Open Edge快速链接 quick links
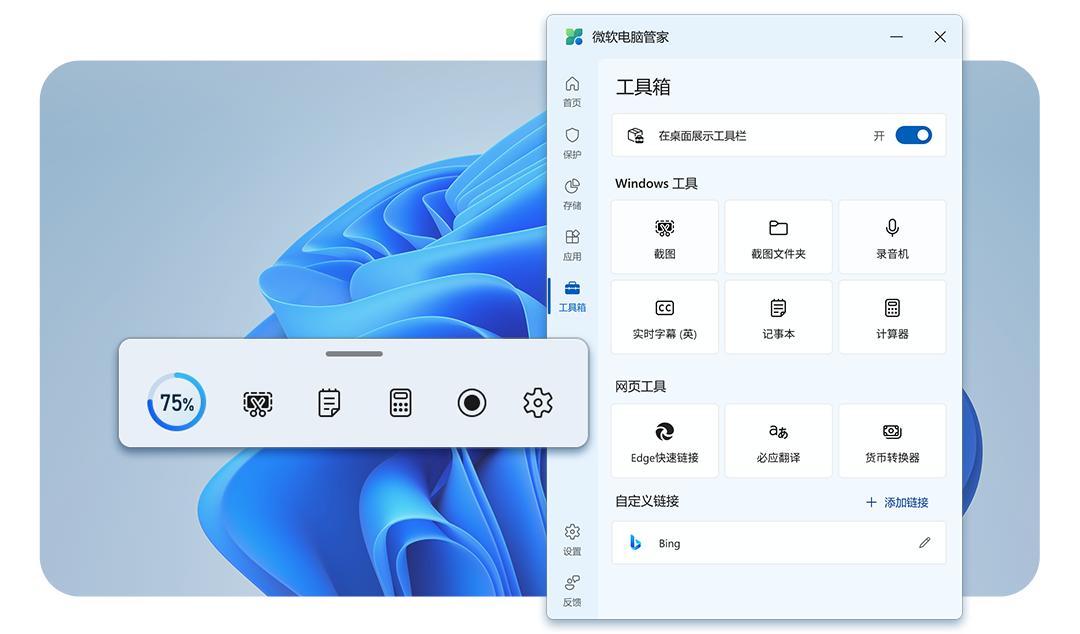 (664, 440)
